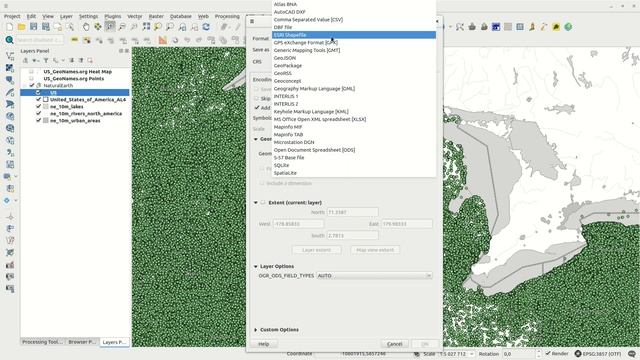The width and height of the screenshot is (640, 360).
Task: Click the blue calendar plugin icon
Action: pyautogui.click(x=496, y=27)
